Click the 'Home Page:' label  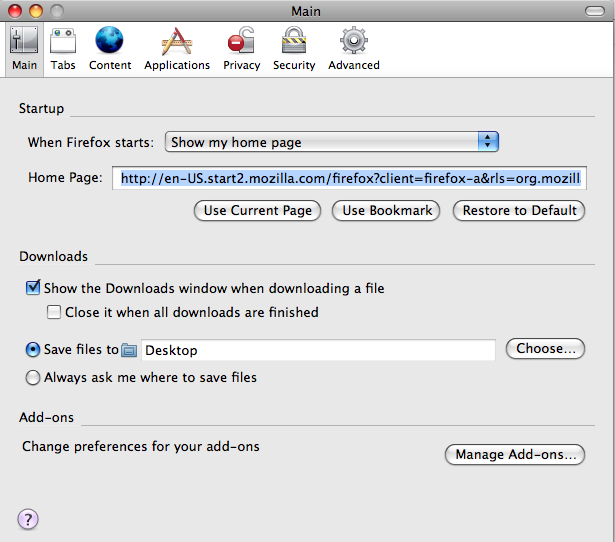[65, 178]
